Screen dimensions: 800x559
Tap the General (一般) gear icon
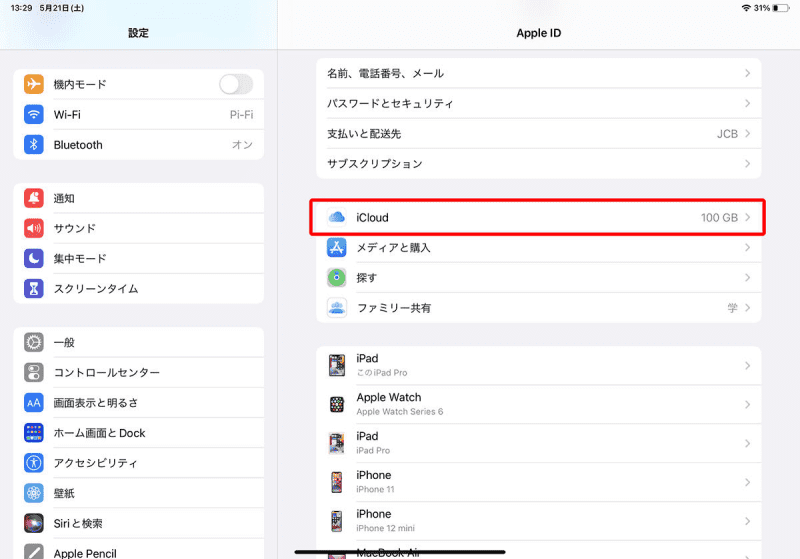coord(34,342)
